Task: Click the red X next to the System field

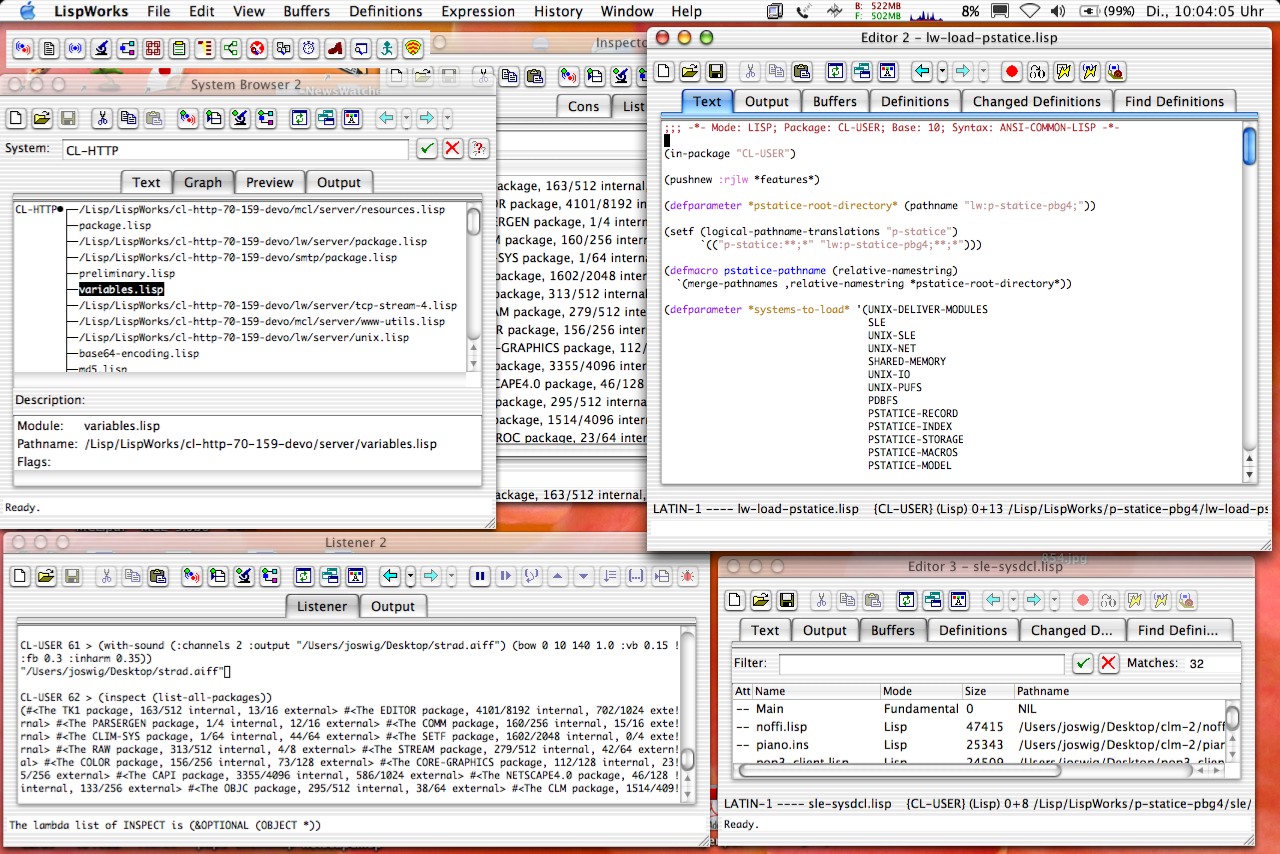Action: 453,148
